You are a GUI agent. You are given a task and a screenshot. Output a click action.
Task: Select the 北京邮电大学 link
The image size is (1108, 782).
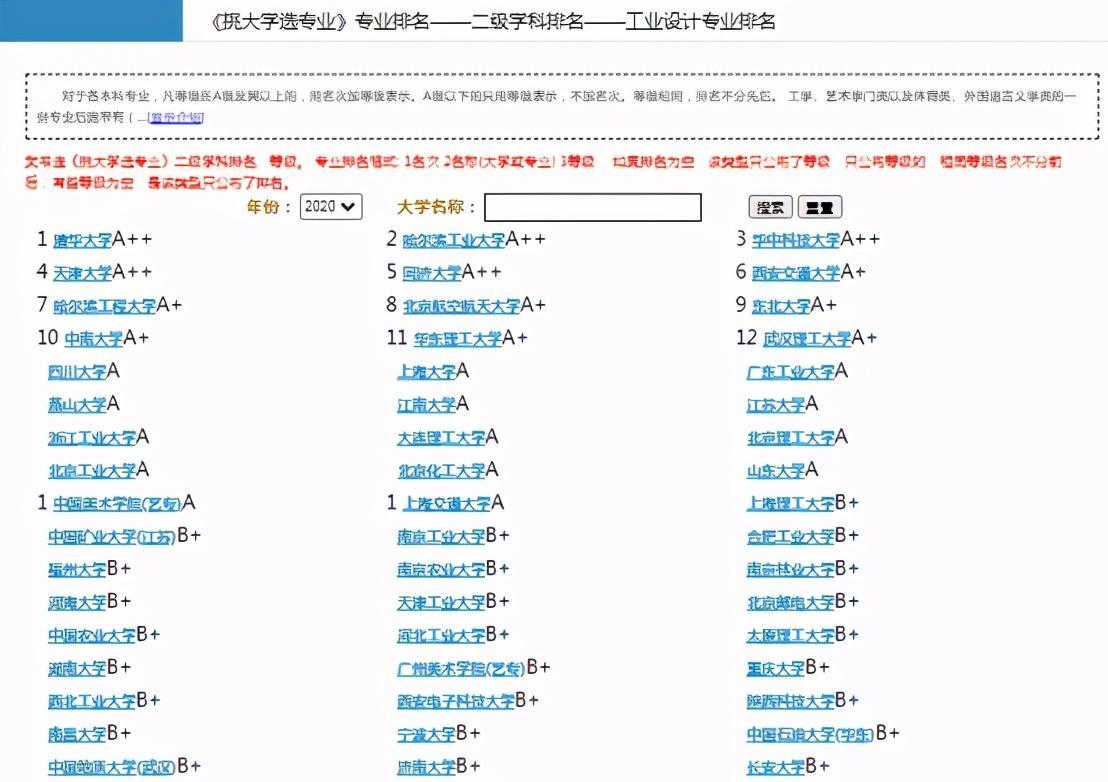pyautogui.click(x=790, y=603)
